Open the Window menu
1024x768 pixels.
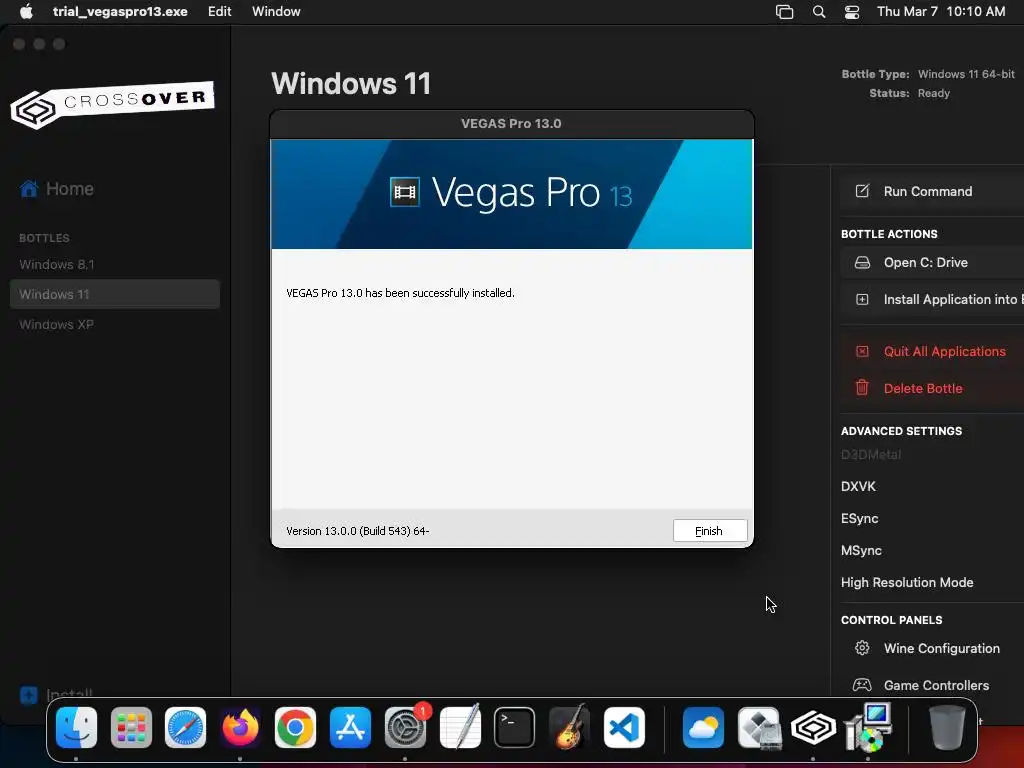tap(276, 12)
